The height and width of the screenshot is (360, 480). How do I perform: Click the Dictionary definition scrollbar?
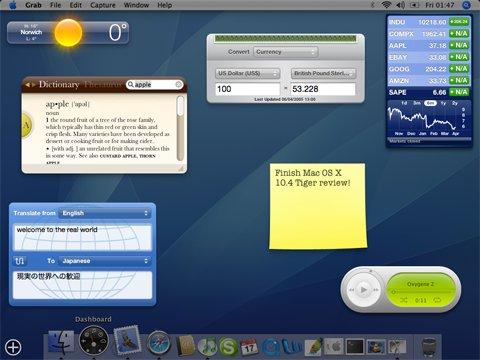(x=180, y=128)
